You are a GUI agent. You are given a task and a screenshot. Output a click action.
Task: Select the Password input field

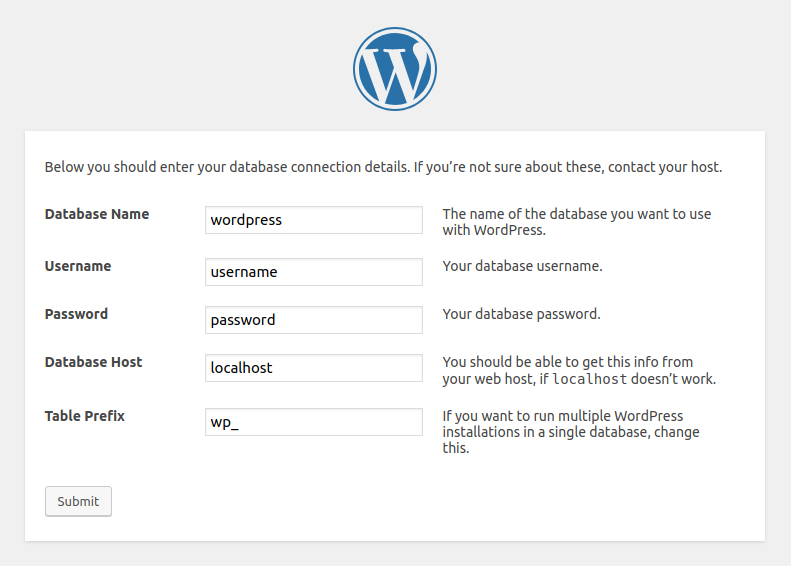[x=314, y=320]
